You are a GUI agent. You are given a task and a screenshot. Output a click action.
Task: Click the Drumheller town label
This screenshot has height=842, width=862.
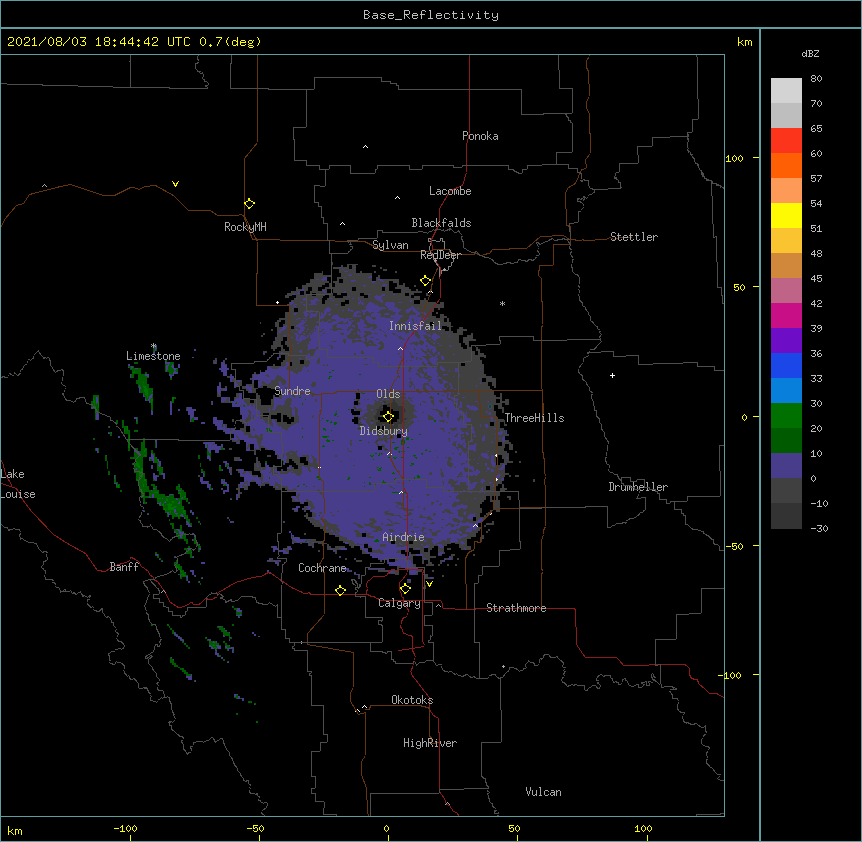[x=638, y=487]
